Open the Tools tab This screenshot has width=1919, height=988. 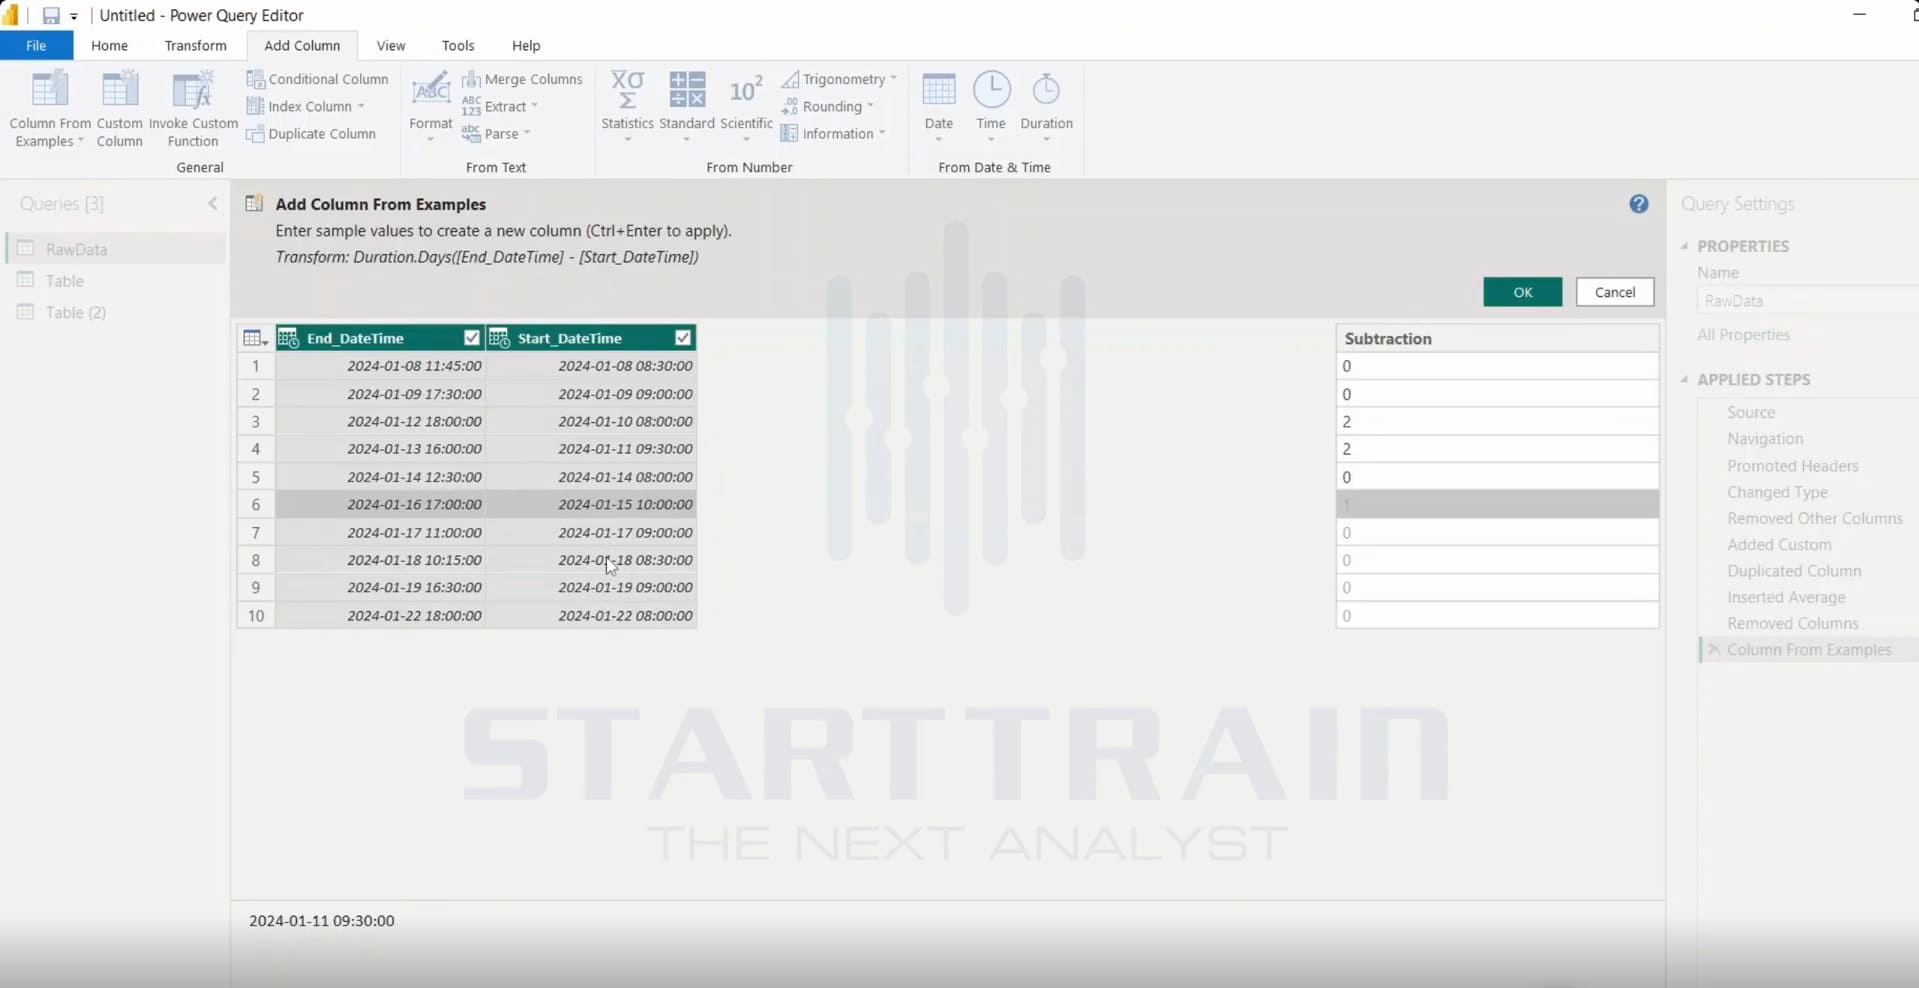click(457, 45)
